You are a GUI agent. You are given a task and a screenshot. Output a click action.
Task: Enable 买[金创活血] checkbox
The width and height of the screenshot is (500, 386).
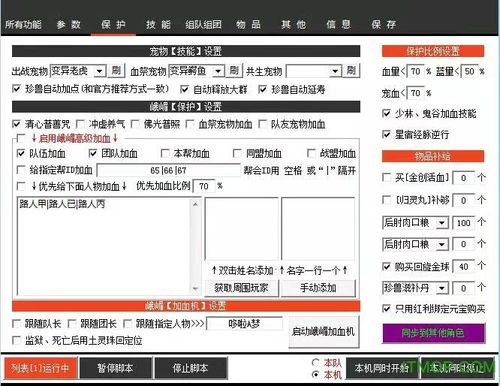386,177
